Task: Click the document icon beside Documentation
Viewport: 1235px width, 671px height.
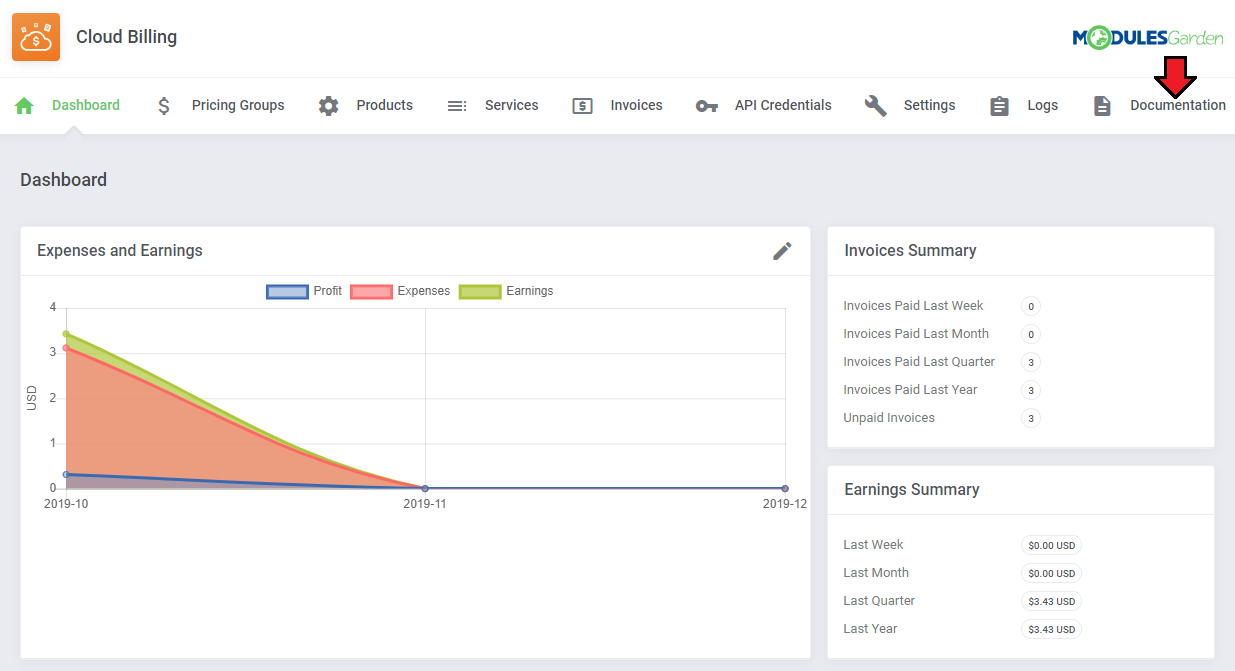Action: (x=1102, y=106)
